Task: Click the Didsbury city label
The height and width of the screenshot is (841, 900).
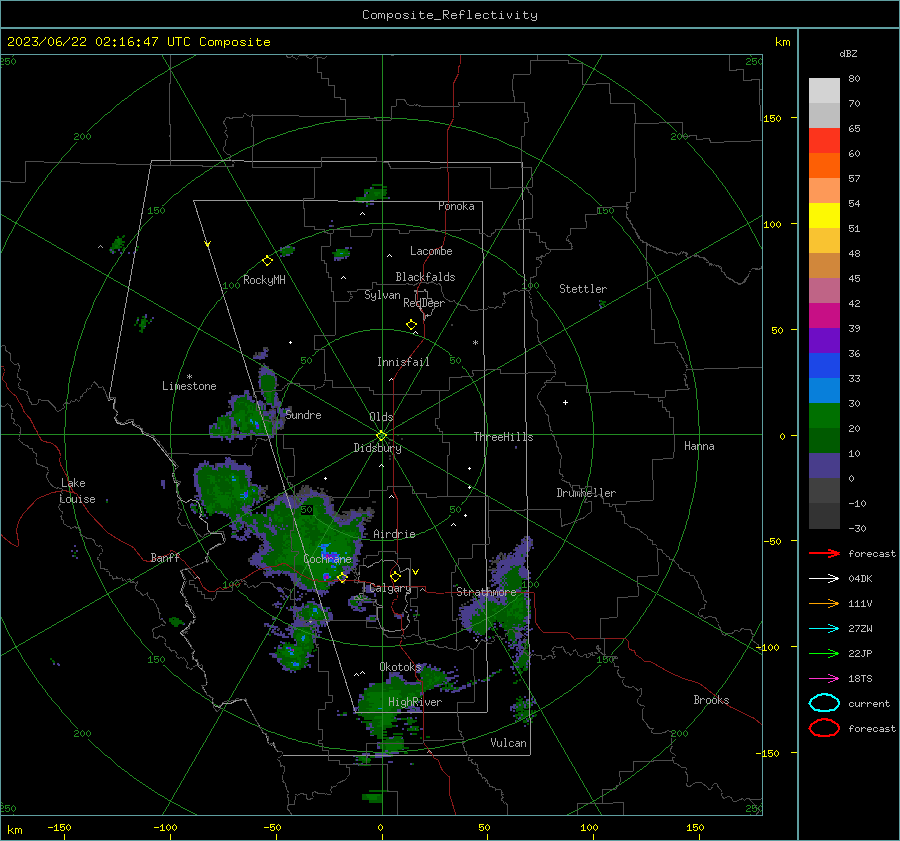Action: click(377, 448)
